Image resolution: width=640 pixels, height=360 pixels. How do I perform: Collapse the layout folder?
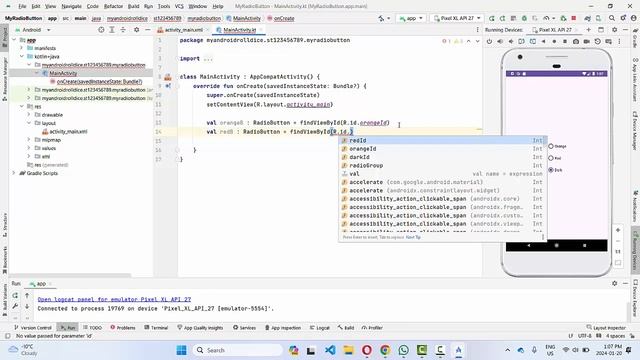point(29,123)
